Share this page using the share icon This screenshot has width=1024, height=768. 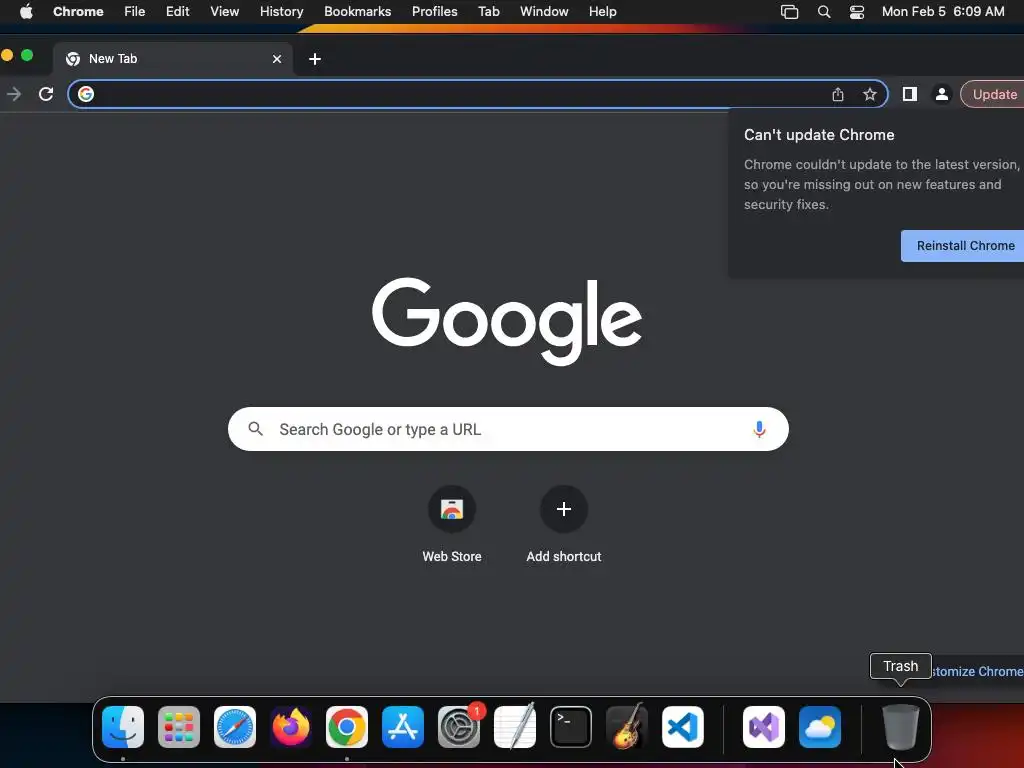(838, 95)
